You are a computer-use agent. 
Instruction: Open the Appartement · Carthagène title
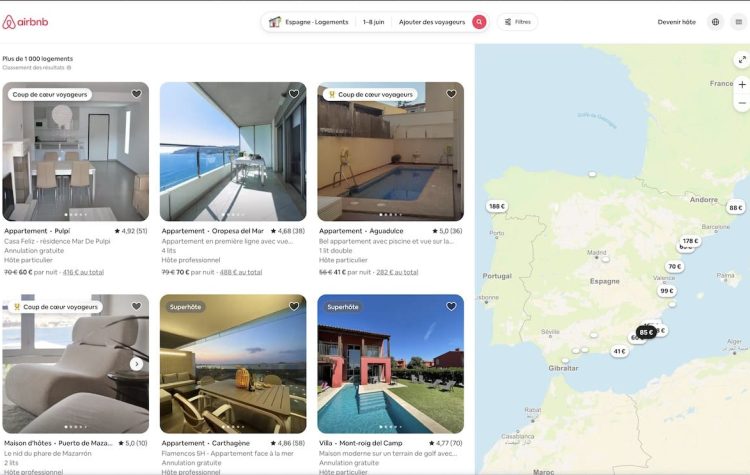coord(206,443)
